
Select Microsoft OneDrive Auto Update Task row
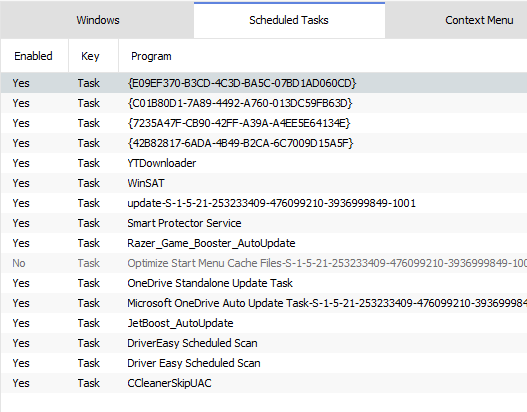(264, 303)
